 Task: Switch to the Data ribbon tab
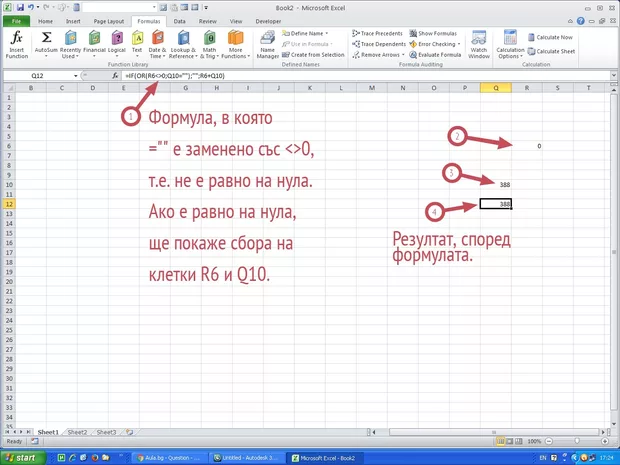[x=180, y=21]
